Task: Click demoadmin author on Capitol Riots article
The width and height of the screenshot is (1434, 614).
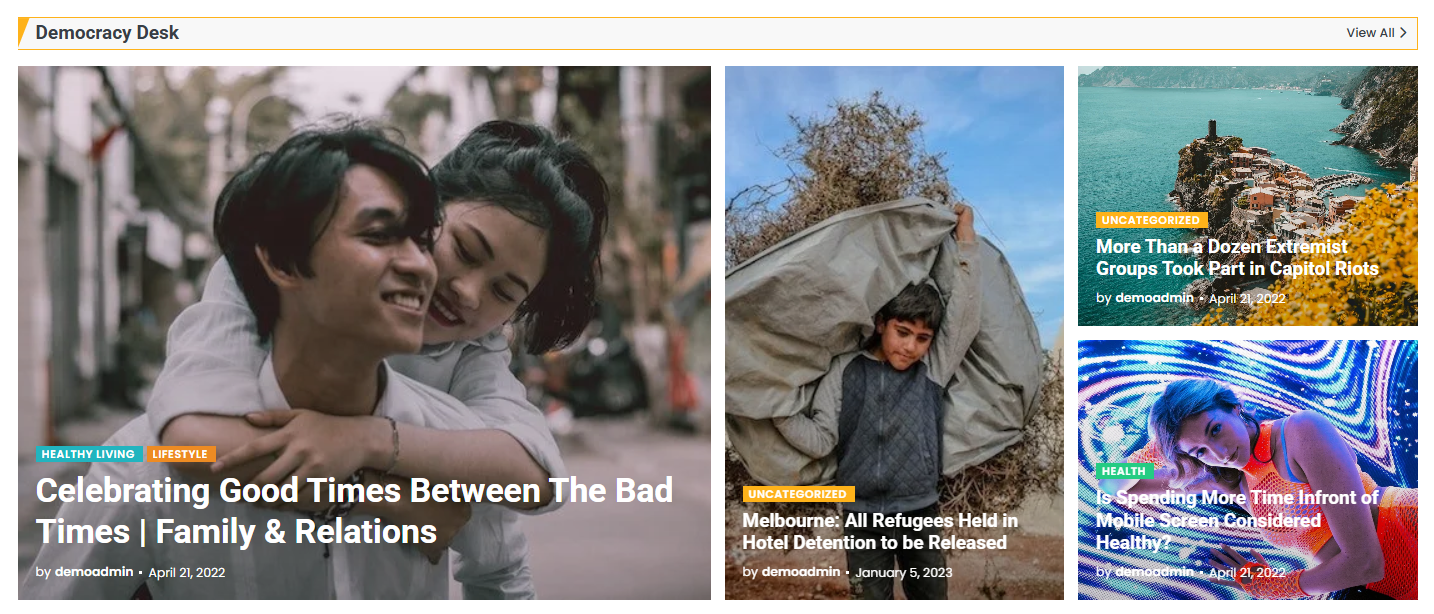Action: click(x=1155, y=298)
